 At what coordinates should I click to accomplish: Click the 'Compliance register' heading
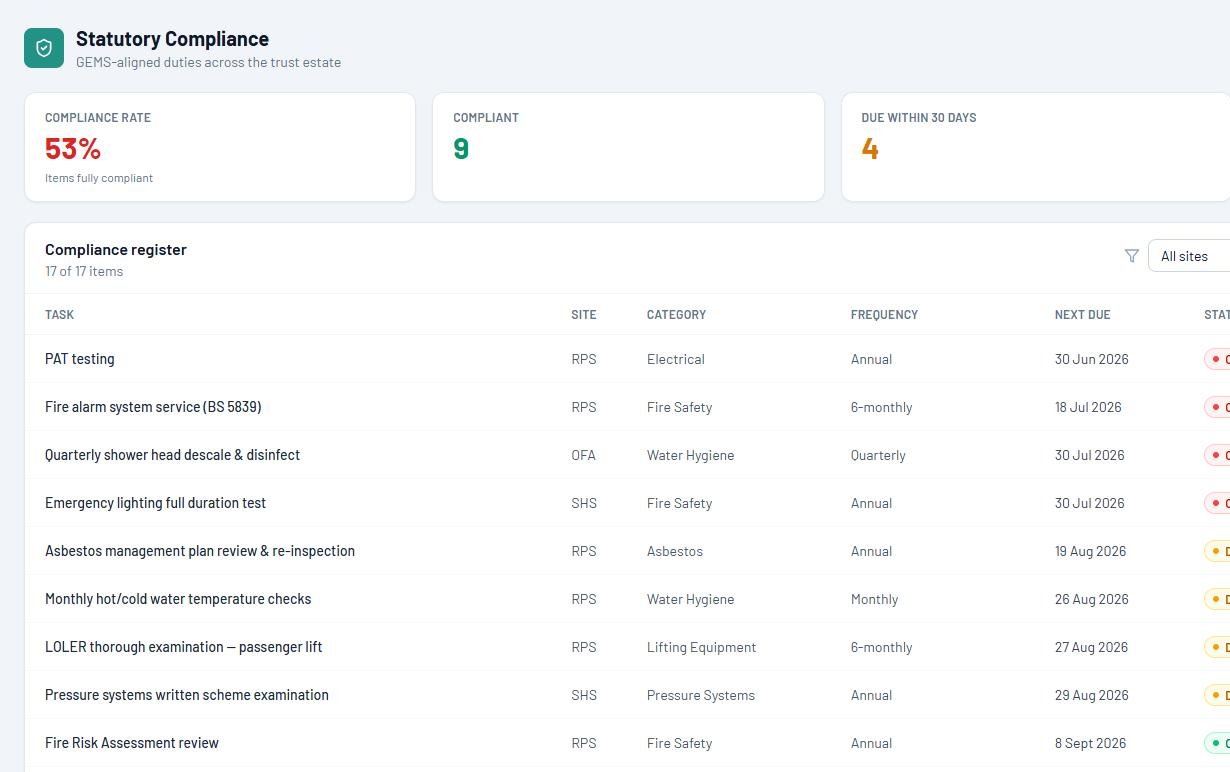pos(116,249)
